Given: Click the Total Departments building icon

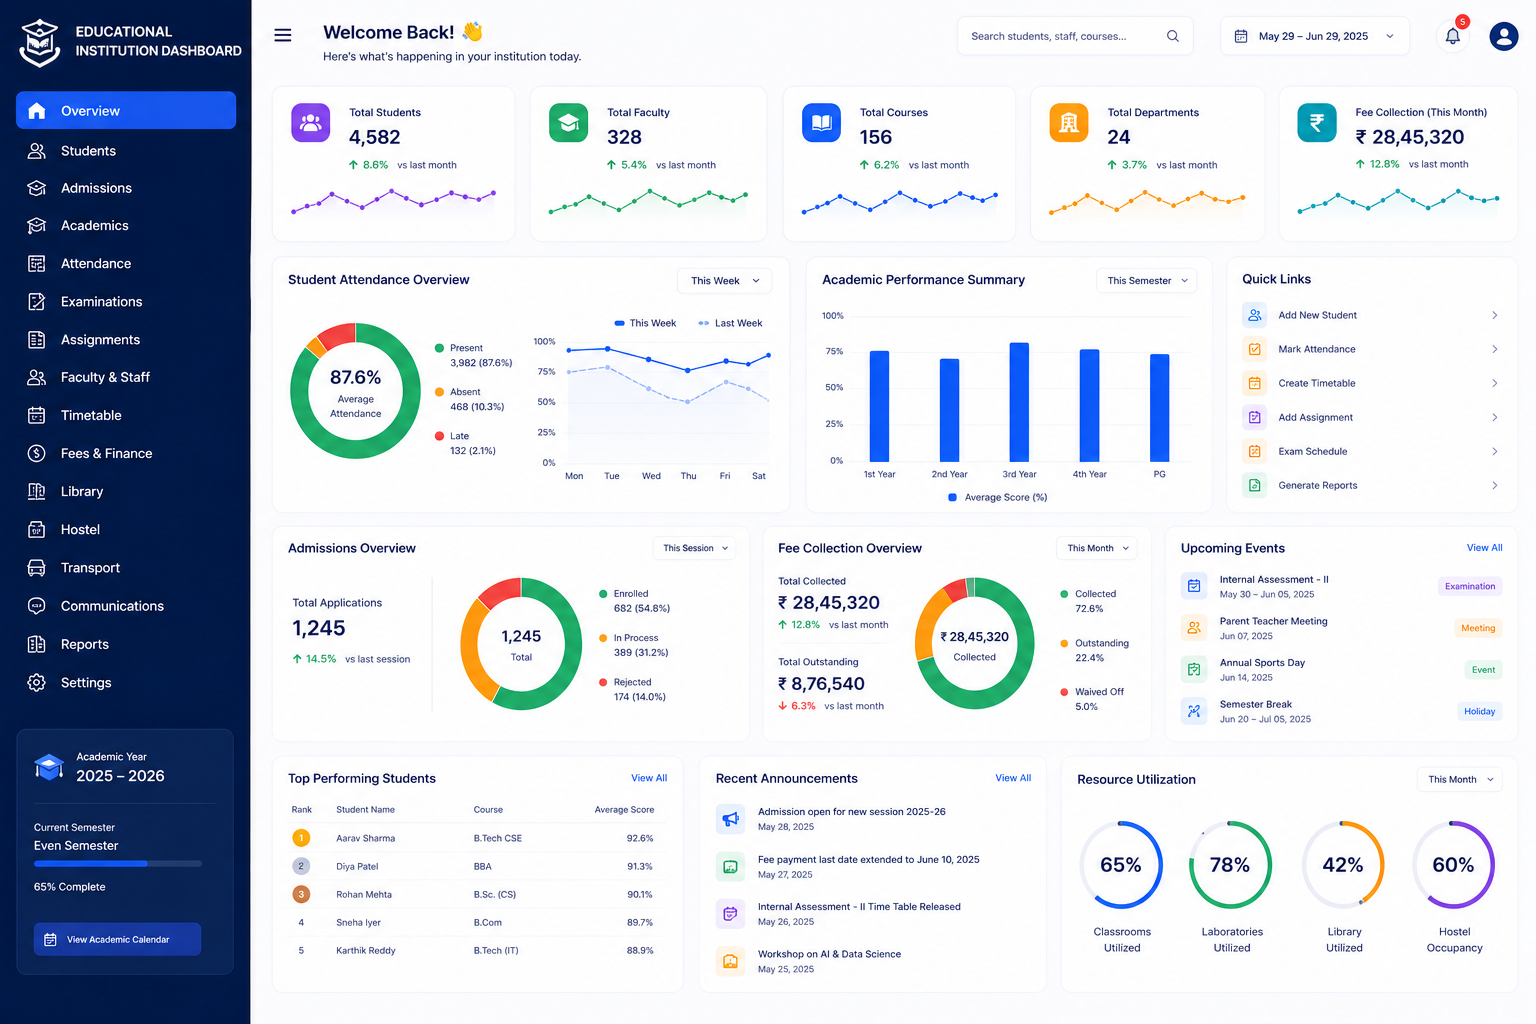Looking at the screenshot, I should click(1069, 123).
